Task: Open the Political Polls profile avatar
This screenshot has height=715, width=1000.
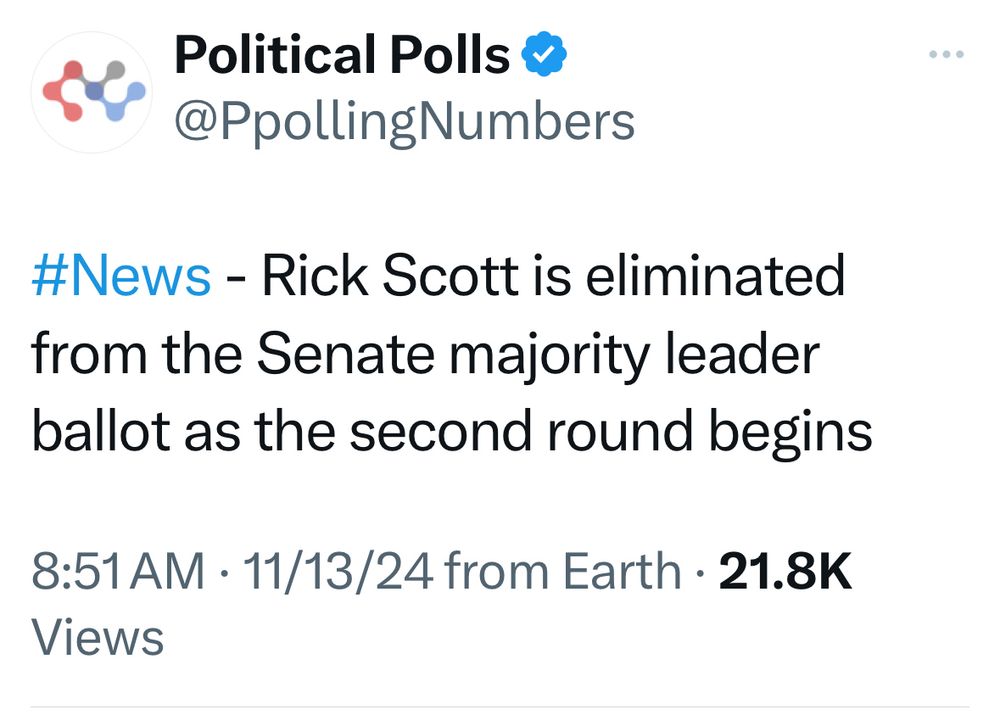Action: tap(91, 92)
